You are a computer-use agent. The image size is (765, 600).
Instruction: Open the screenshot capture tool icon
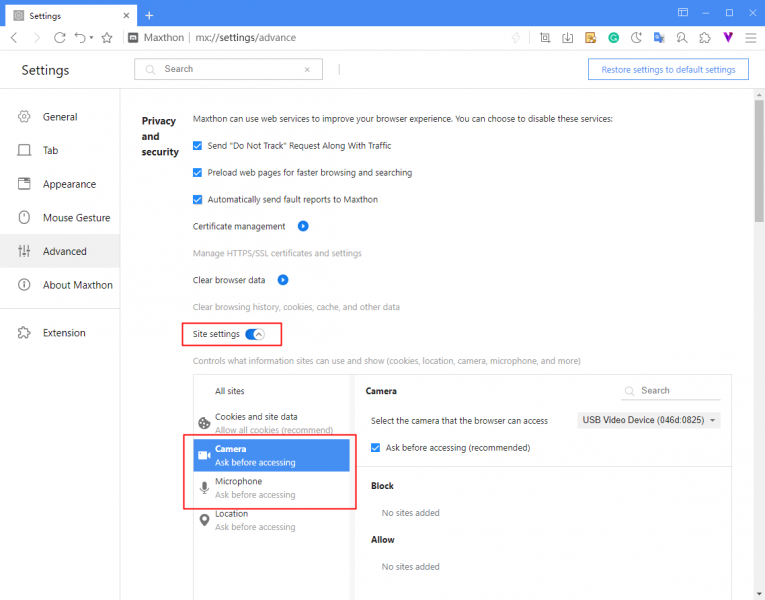tap(545, 38)
